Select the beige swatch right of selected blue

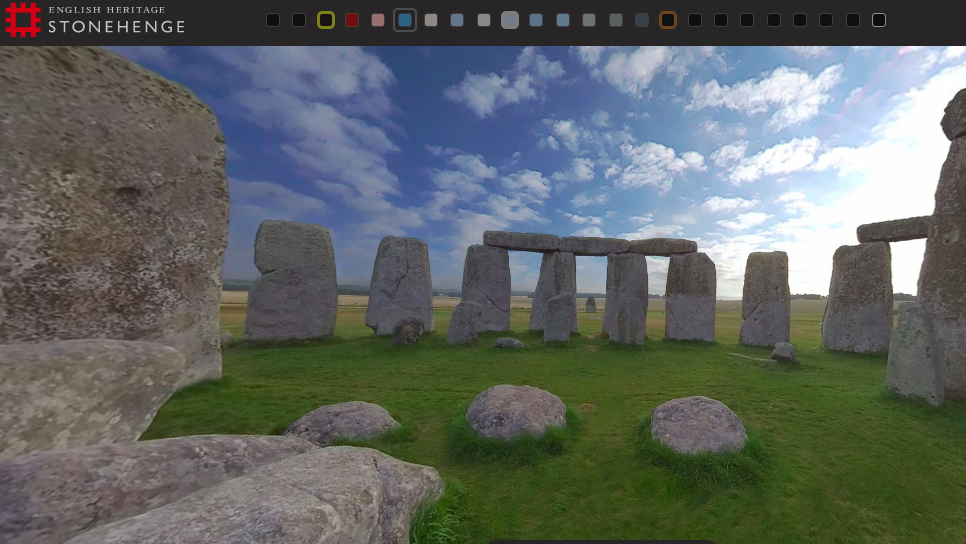pyautogui.click(x=431, y=20)
